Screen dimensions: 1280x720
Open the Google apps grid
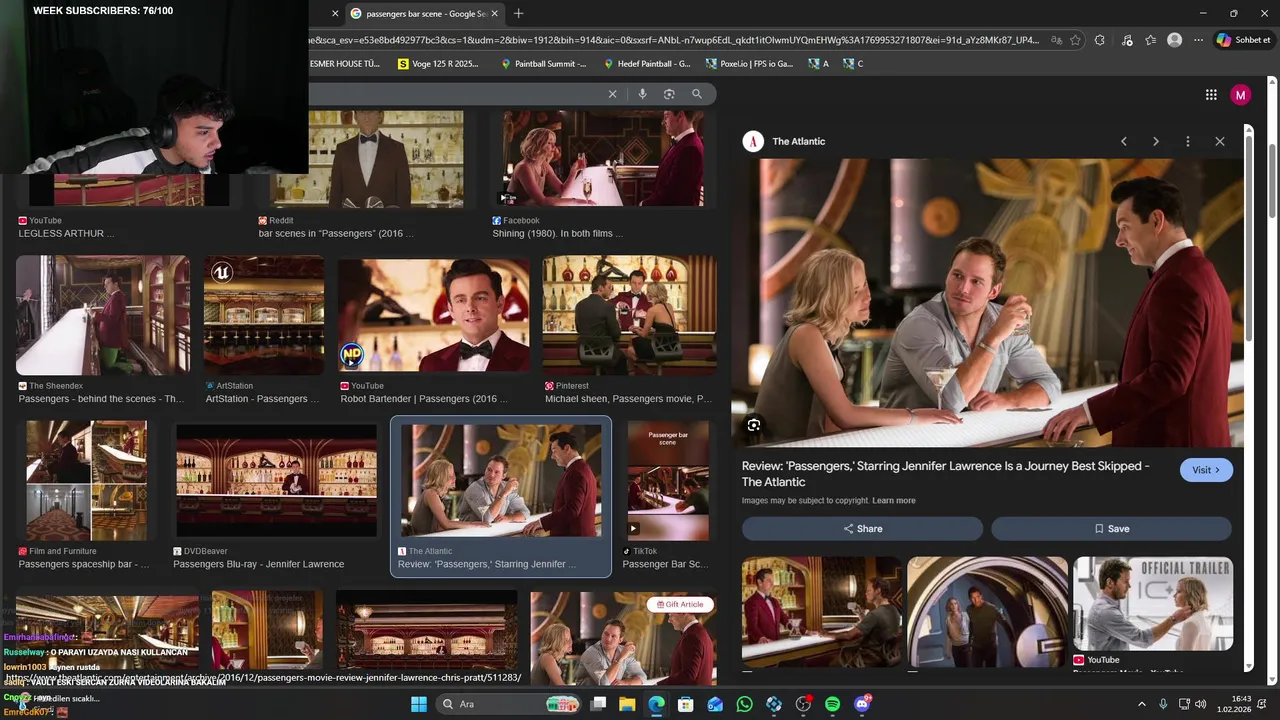(x=1211, y=95)
